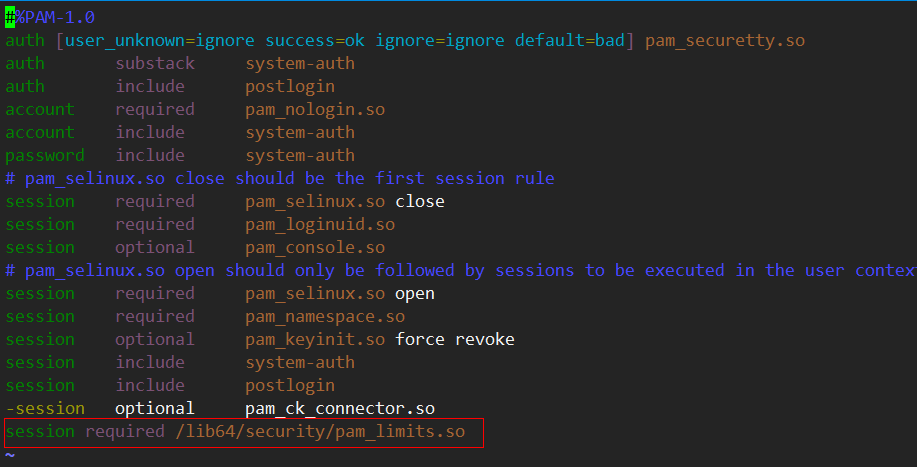Click the green cursor block at #%PAM-1.0

pyautogui.click(x=10, y=18)
